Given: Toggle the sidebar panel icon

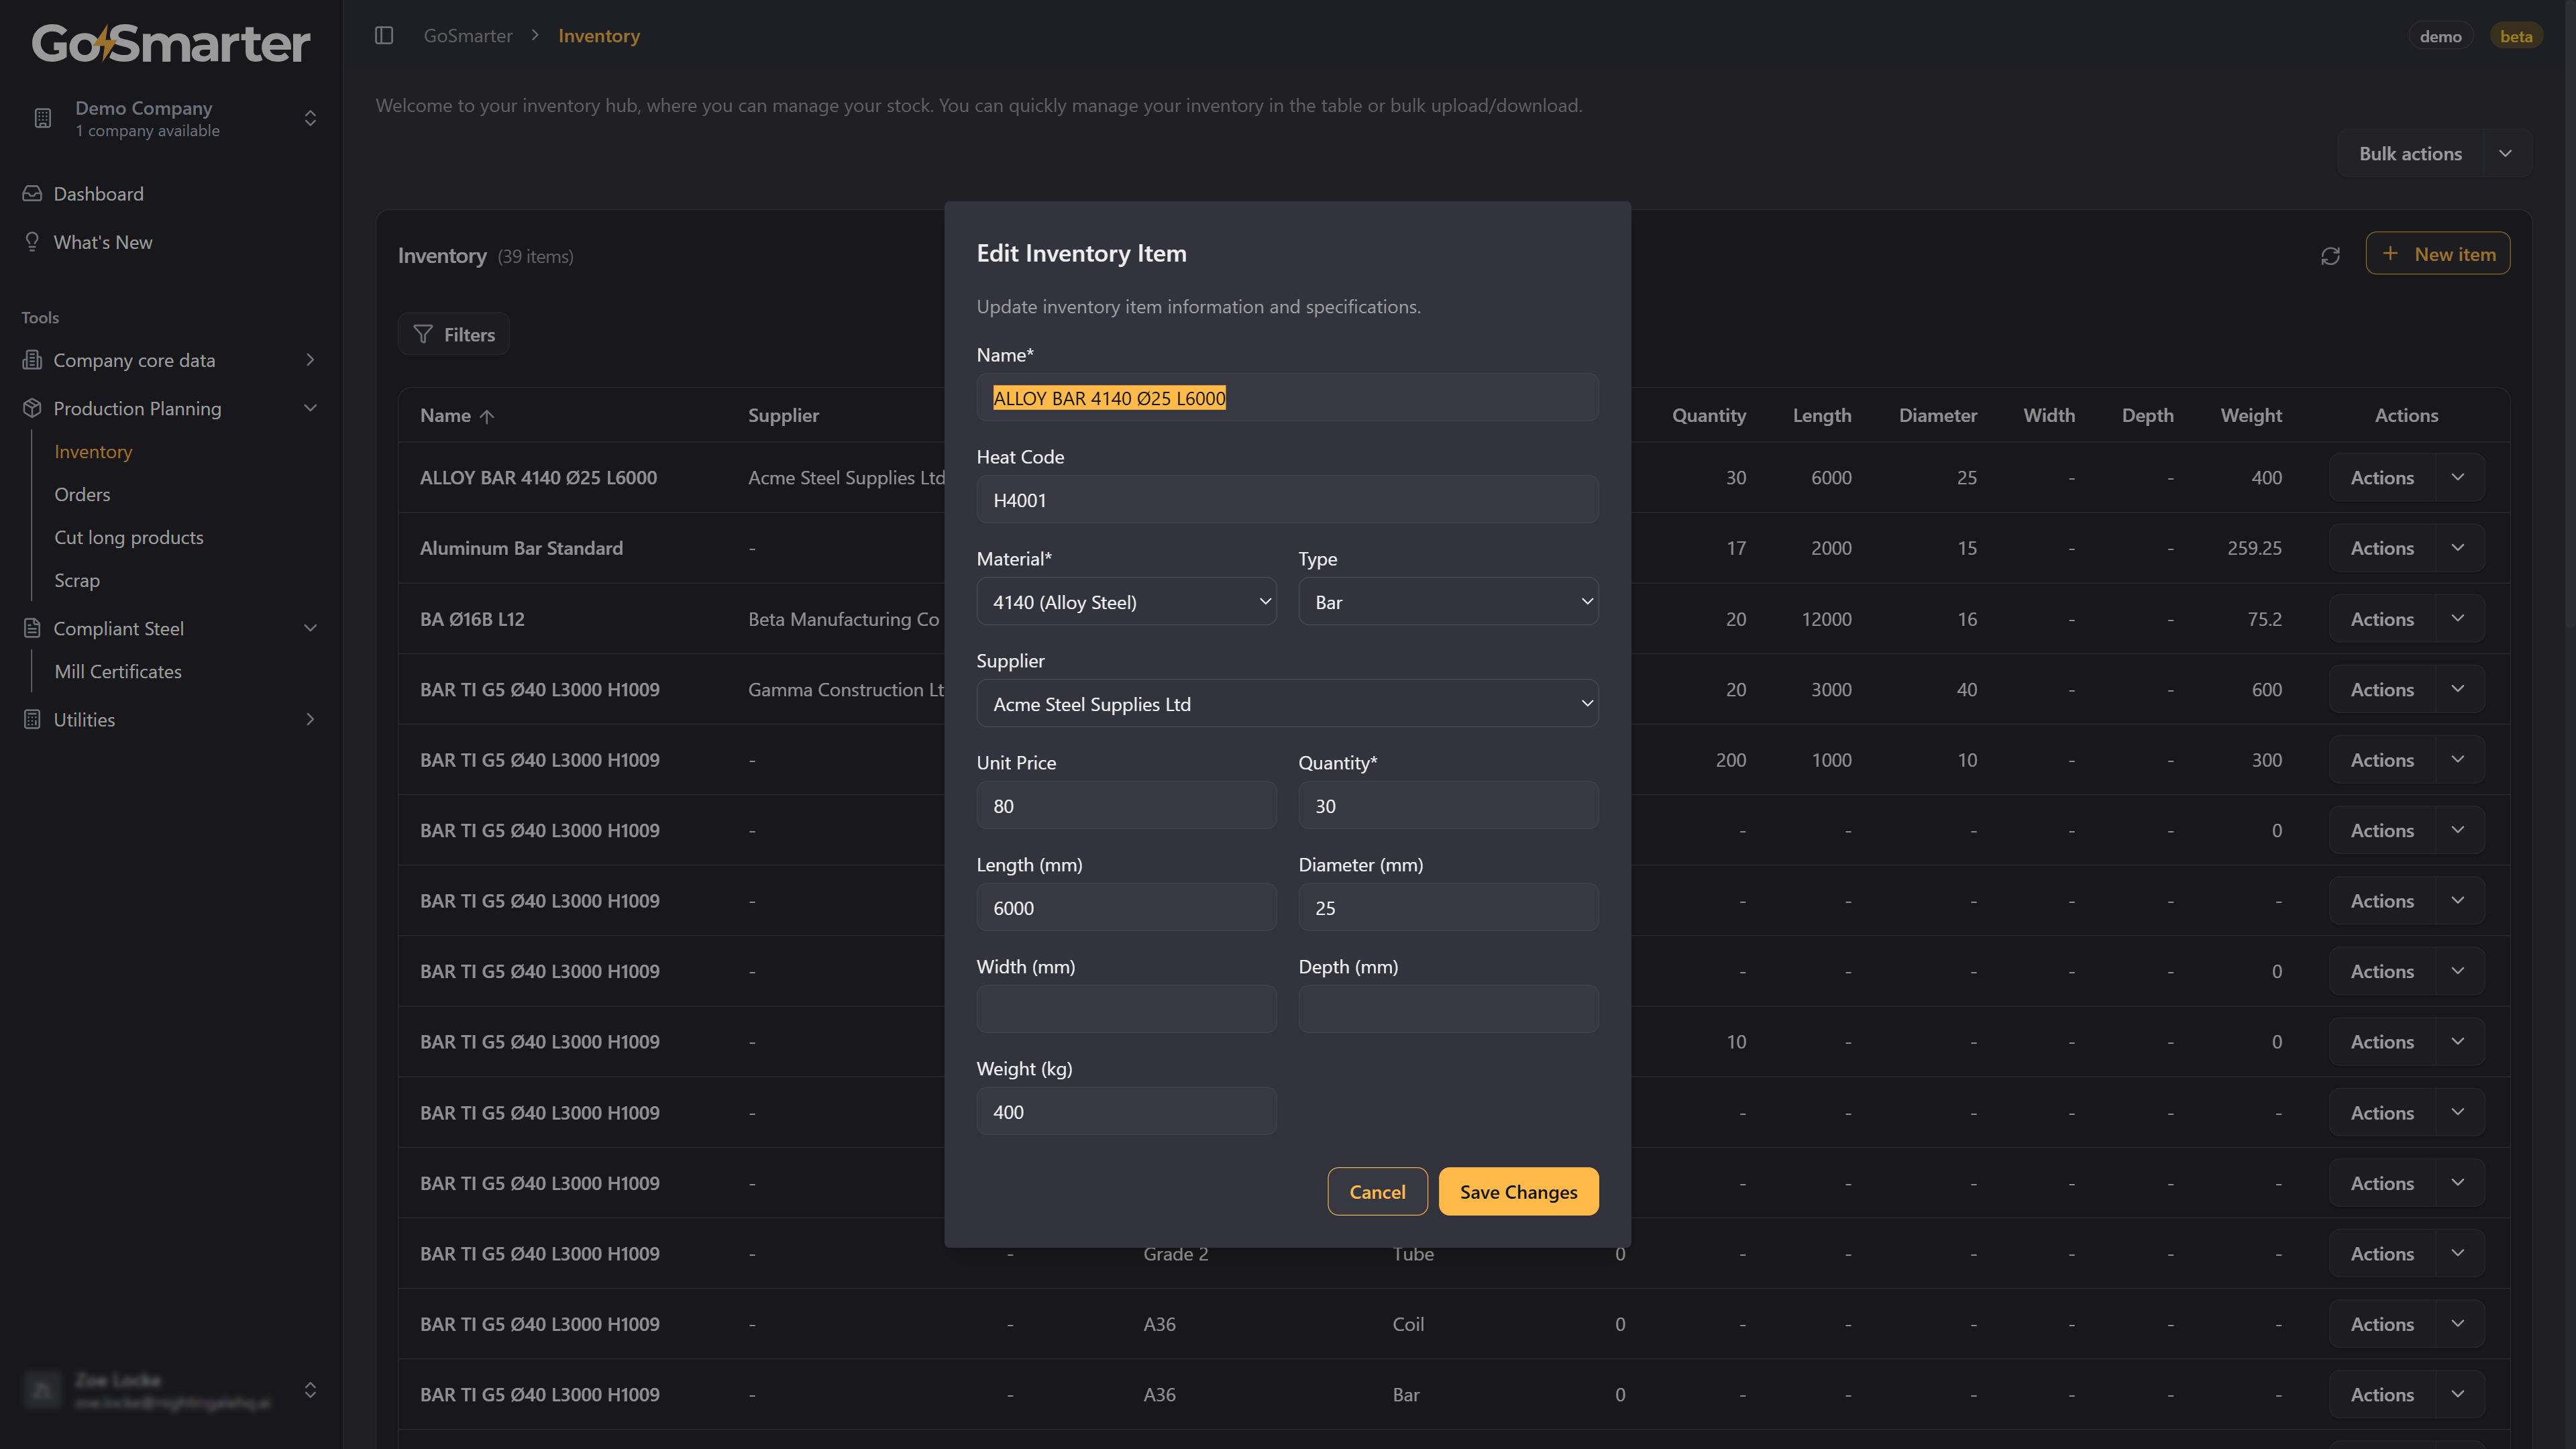Looking at the screenshot, I should coord(384,36).
